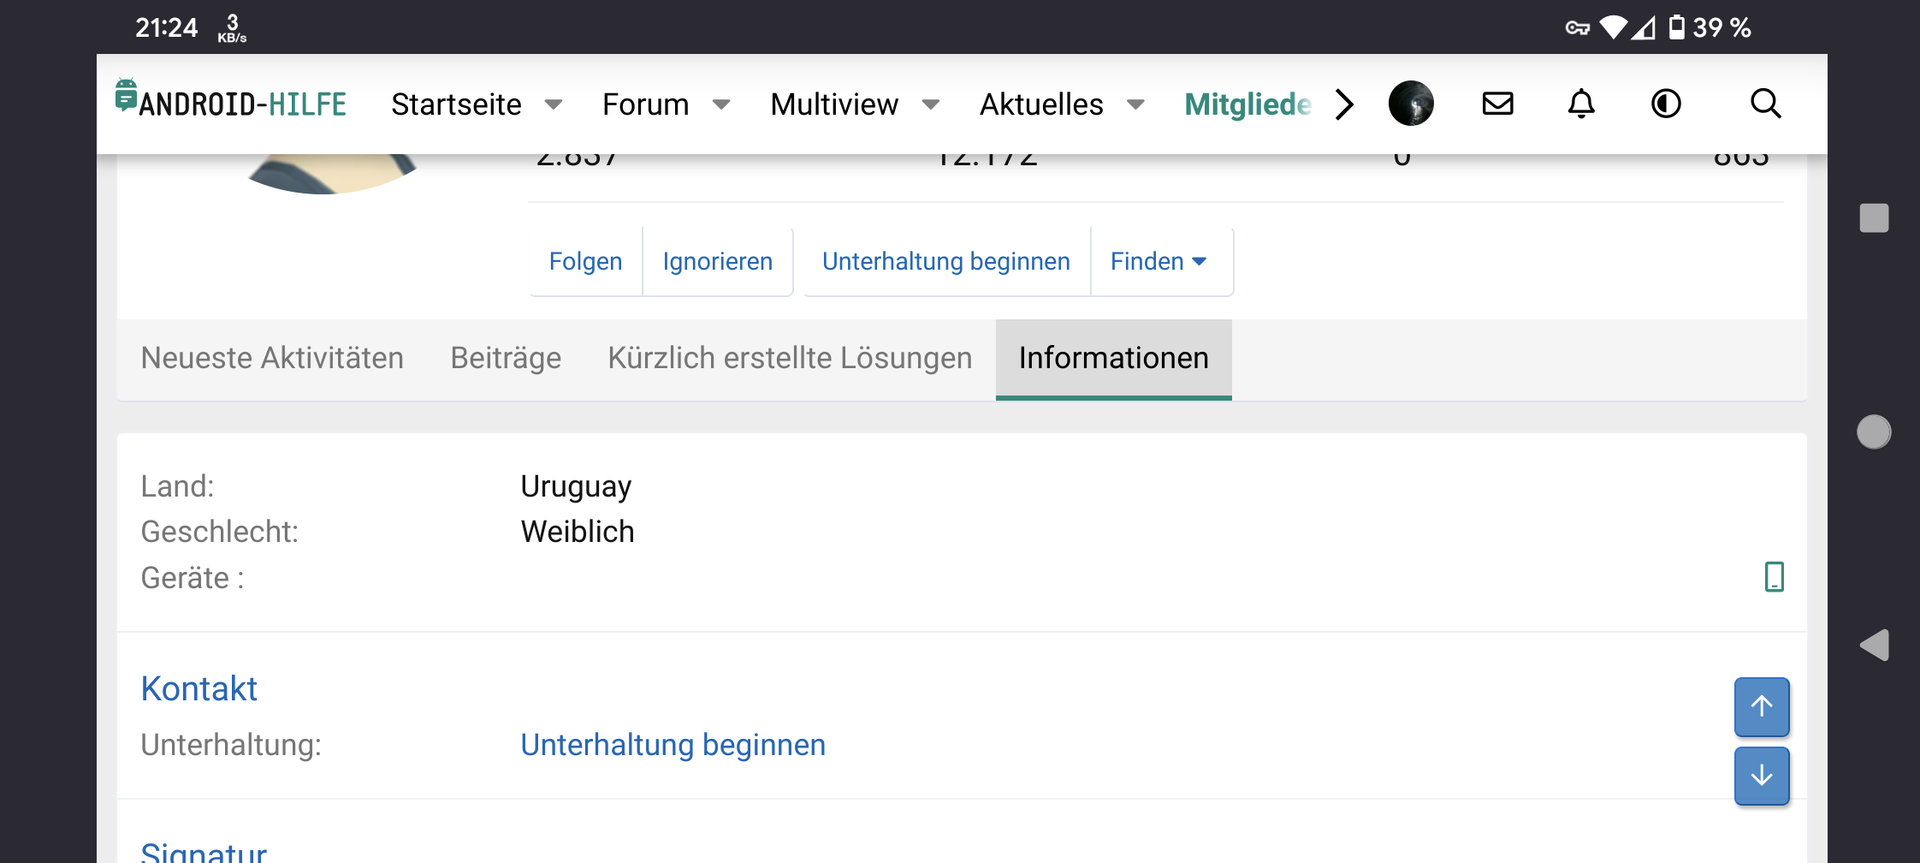The height and width of the screenshot is (863, 1920).
Task: Tap the Android back navigation triangle
Action: (x=1874, y=645)
